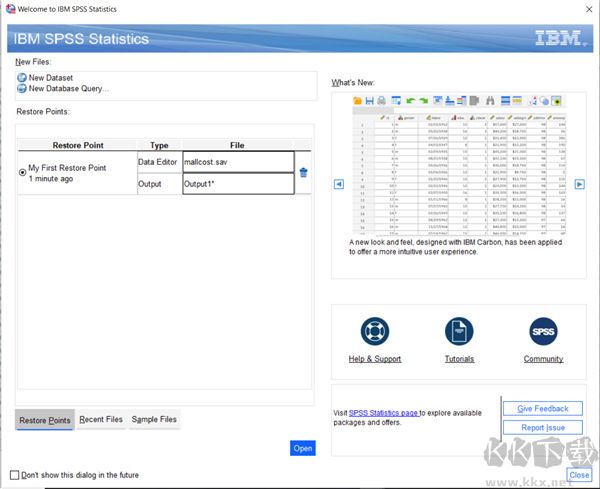The image size is (600, 489).
Task: Select My First Restore Point radio button
Action: (23, 173)
